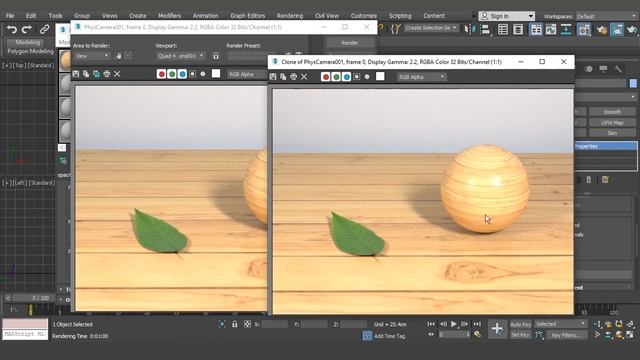This screenshot has height=360, width=640.
Task: Open the Scene Explorer toggle icon
Action: click(503, 29)
